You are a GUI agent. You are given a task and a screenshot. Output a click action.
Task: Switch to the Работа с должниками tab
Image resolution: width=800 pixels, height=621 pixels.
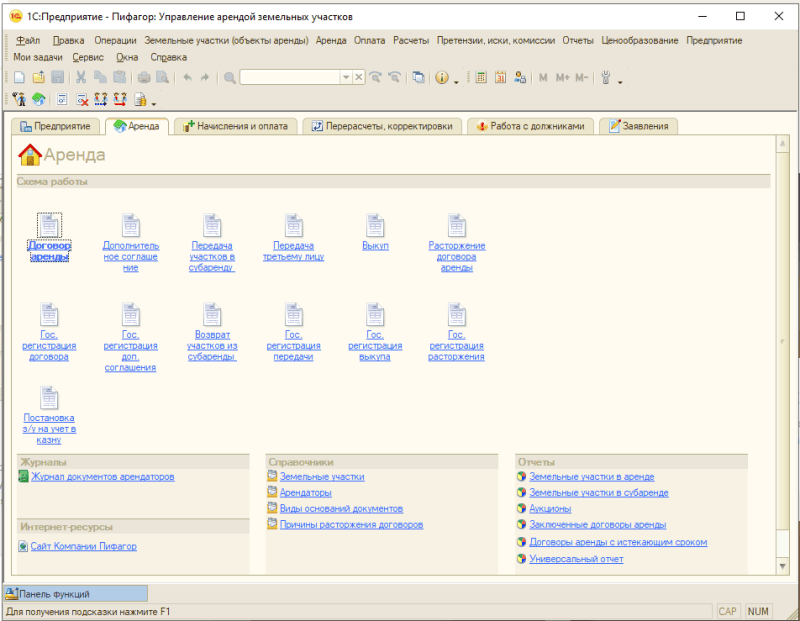click(x=536, y=126)
